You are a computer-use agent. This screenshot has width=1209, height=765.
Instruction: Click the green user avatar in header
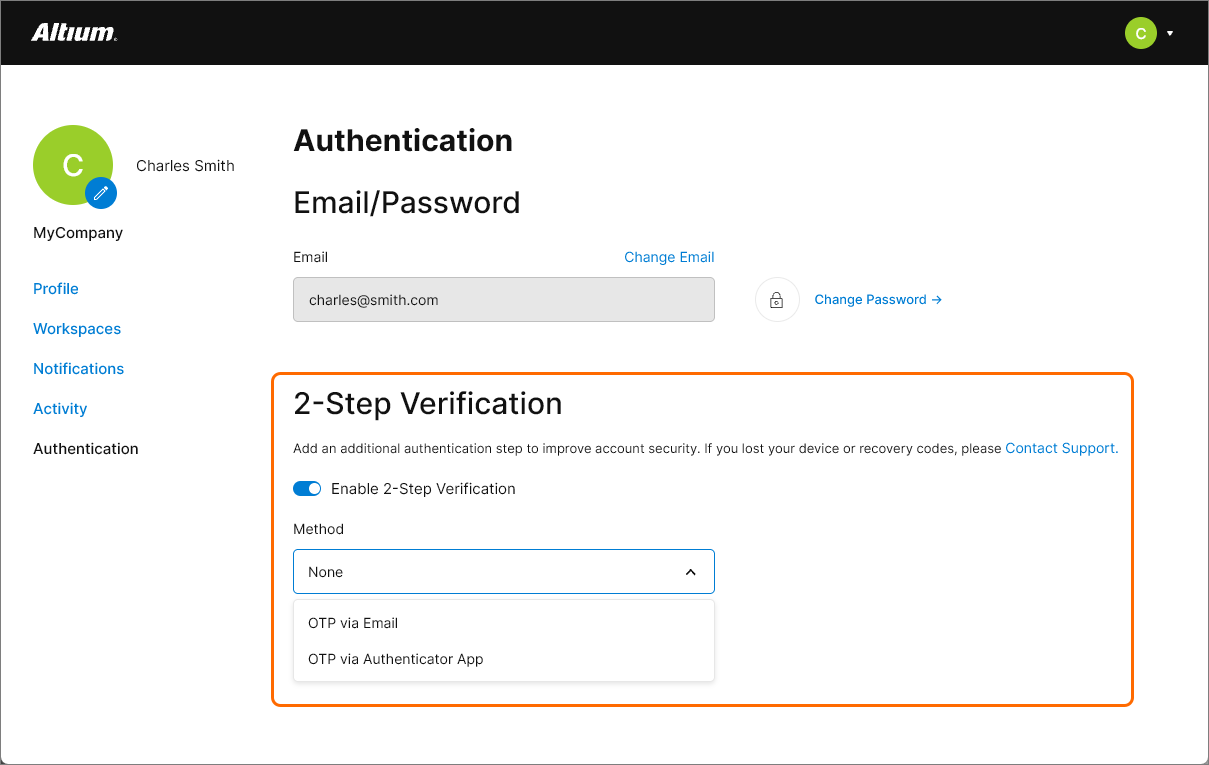(1141, 33)
